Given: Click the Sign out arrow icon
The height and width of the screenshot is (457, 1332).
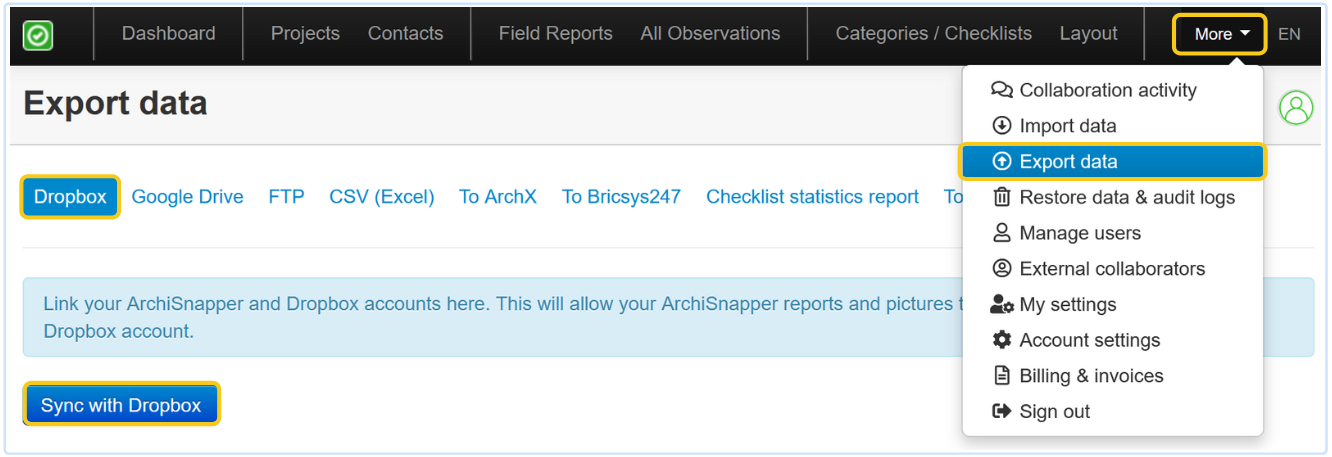Looking at the screenshot, I should [x=1001, y=411].
